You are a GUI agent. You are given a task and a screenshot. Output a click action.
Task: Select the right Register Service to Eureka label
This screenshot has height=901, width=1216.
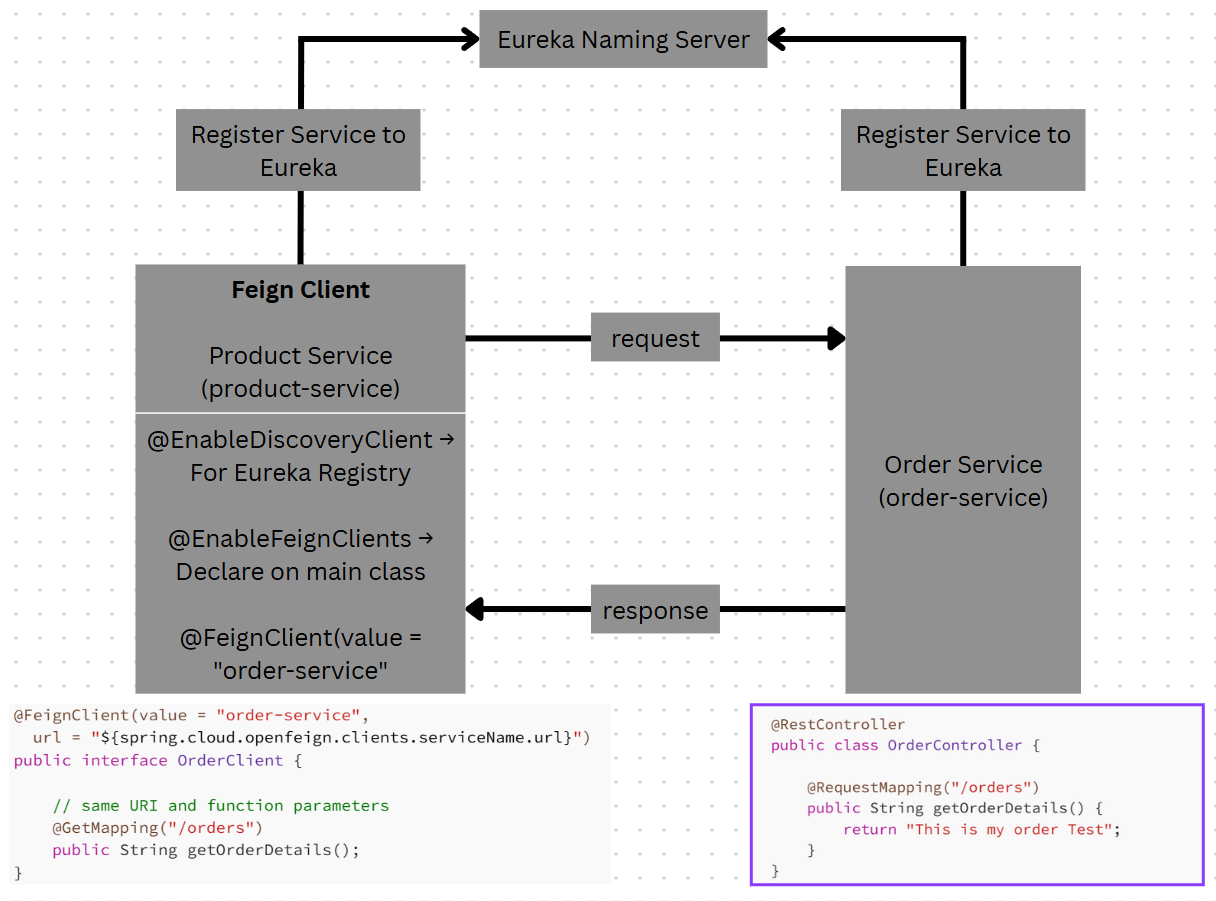click(962, 150)
